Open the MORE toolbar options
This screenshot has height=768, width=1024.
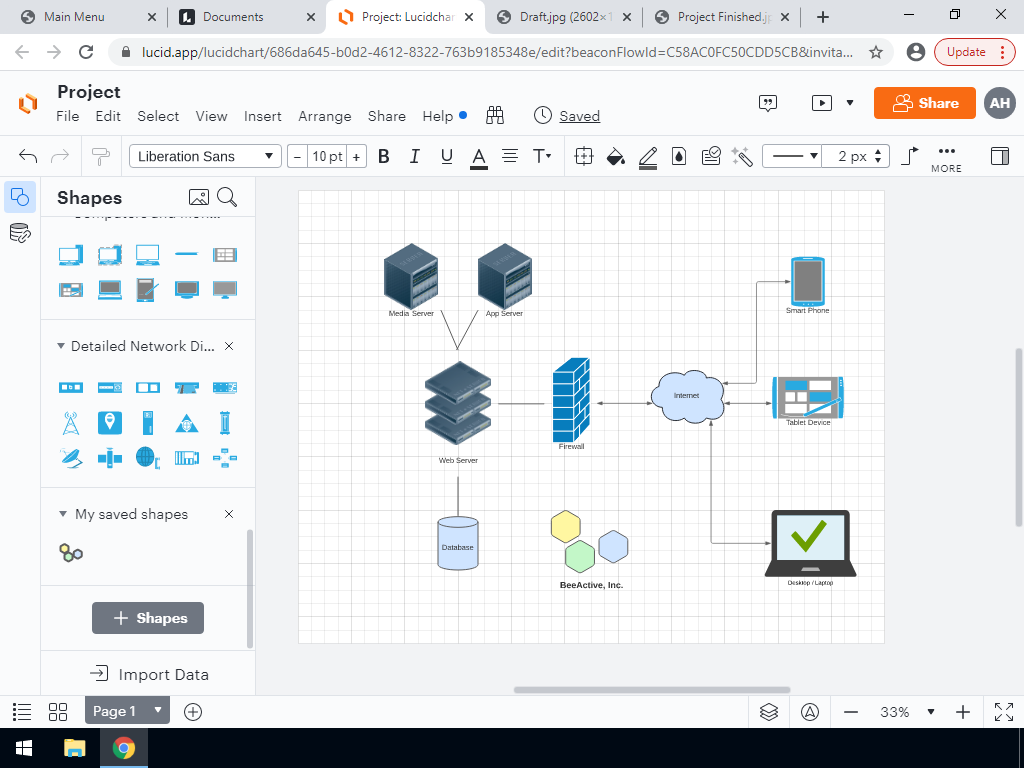[x=946, y=159]
